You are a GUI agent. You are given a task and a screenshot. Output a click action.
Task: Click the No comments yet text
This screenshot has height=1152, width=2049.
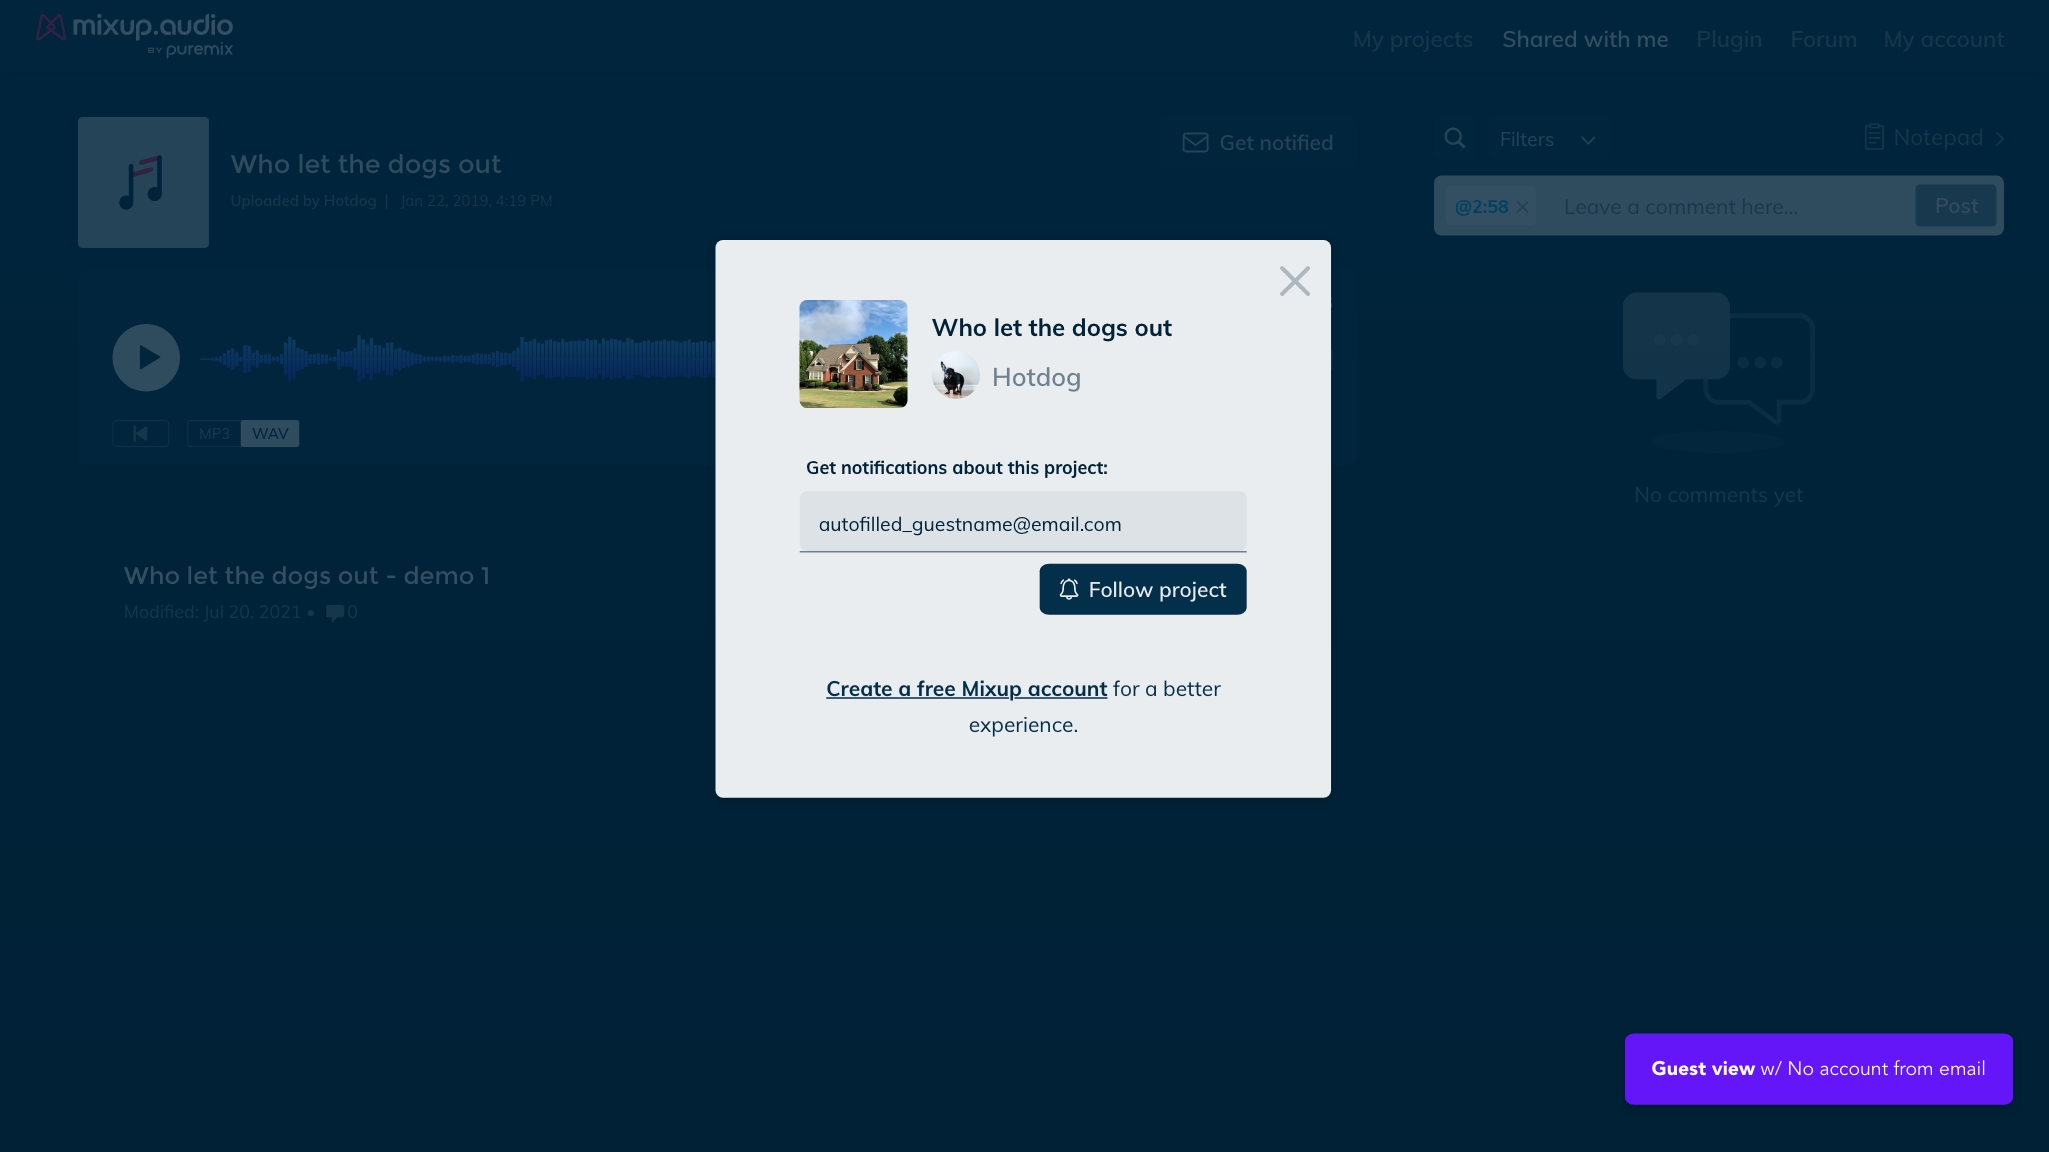coord(1718,495)
